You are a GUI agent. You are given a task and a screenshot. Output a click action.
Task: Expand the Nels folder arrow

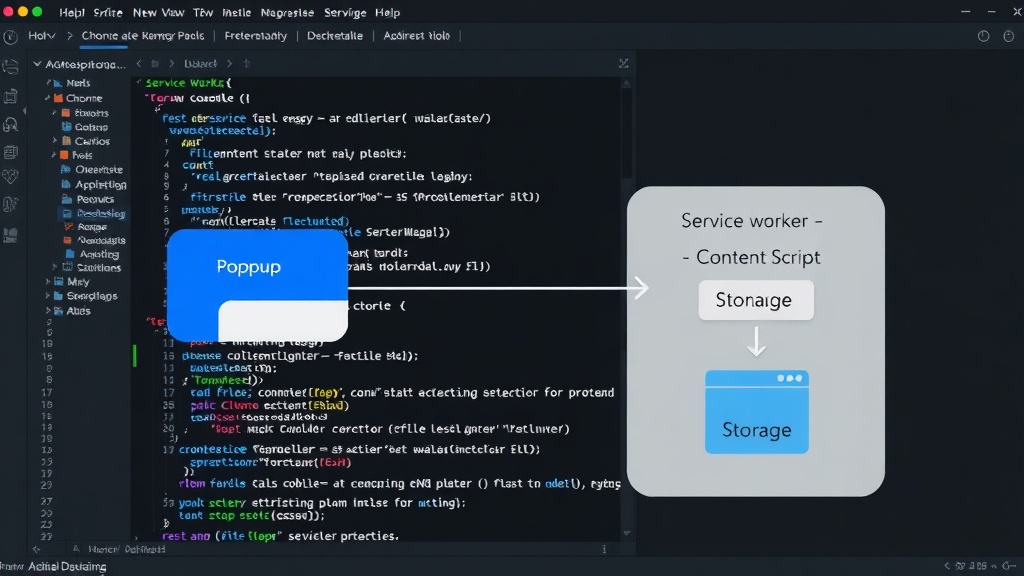click(48, 83)
